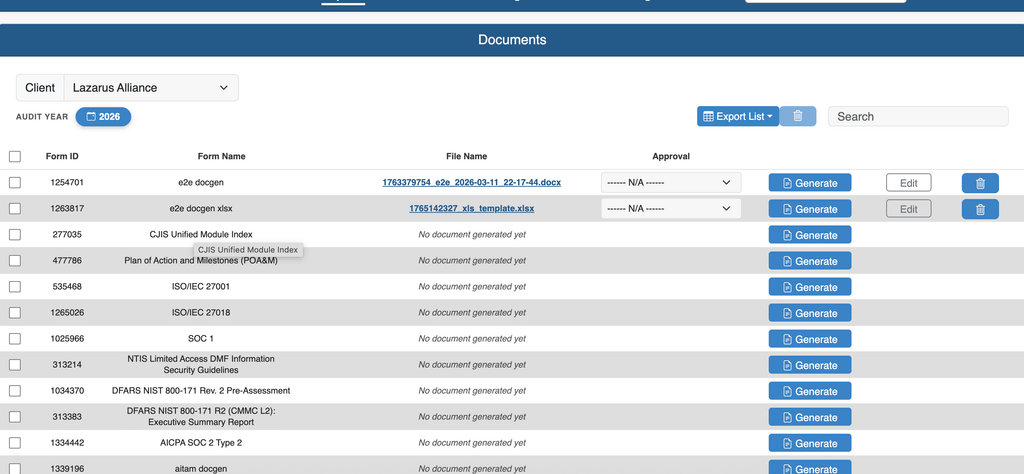The image size is (1024, 474).
Task: Tick the ISO/IEC 27018 row checkbox
Action: 15,313
